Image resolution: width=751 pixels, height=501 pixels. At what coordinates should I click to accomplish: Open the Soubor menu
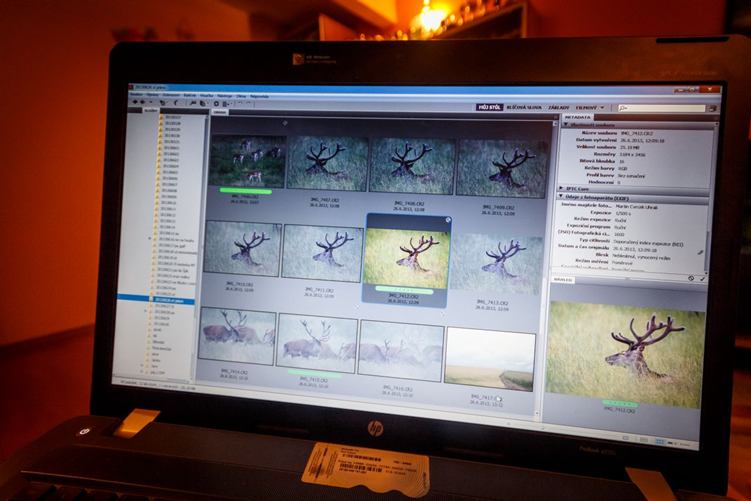click(137, 95)
